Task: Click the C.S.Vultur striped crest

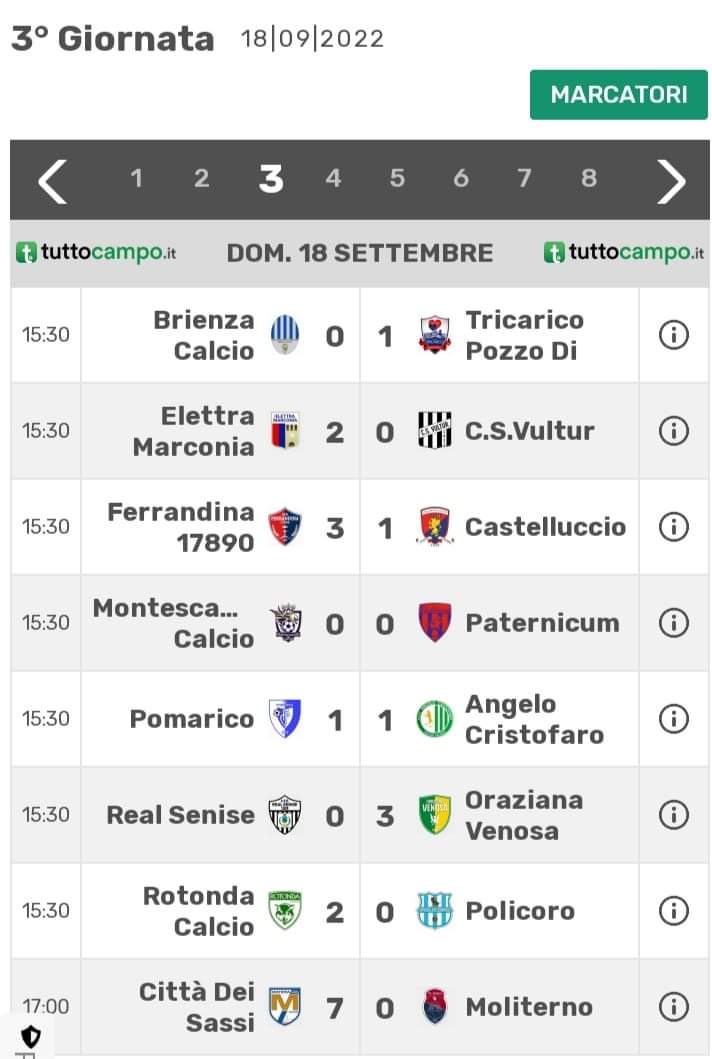Action: 434,430
